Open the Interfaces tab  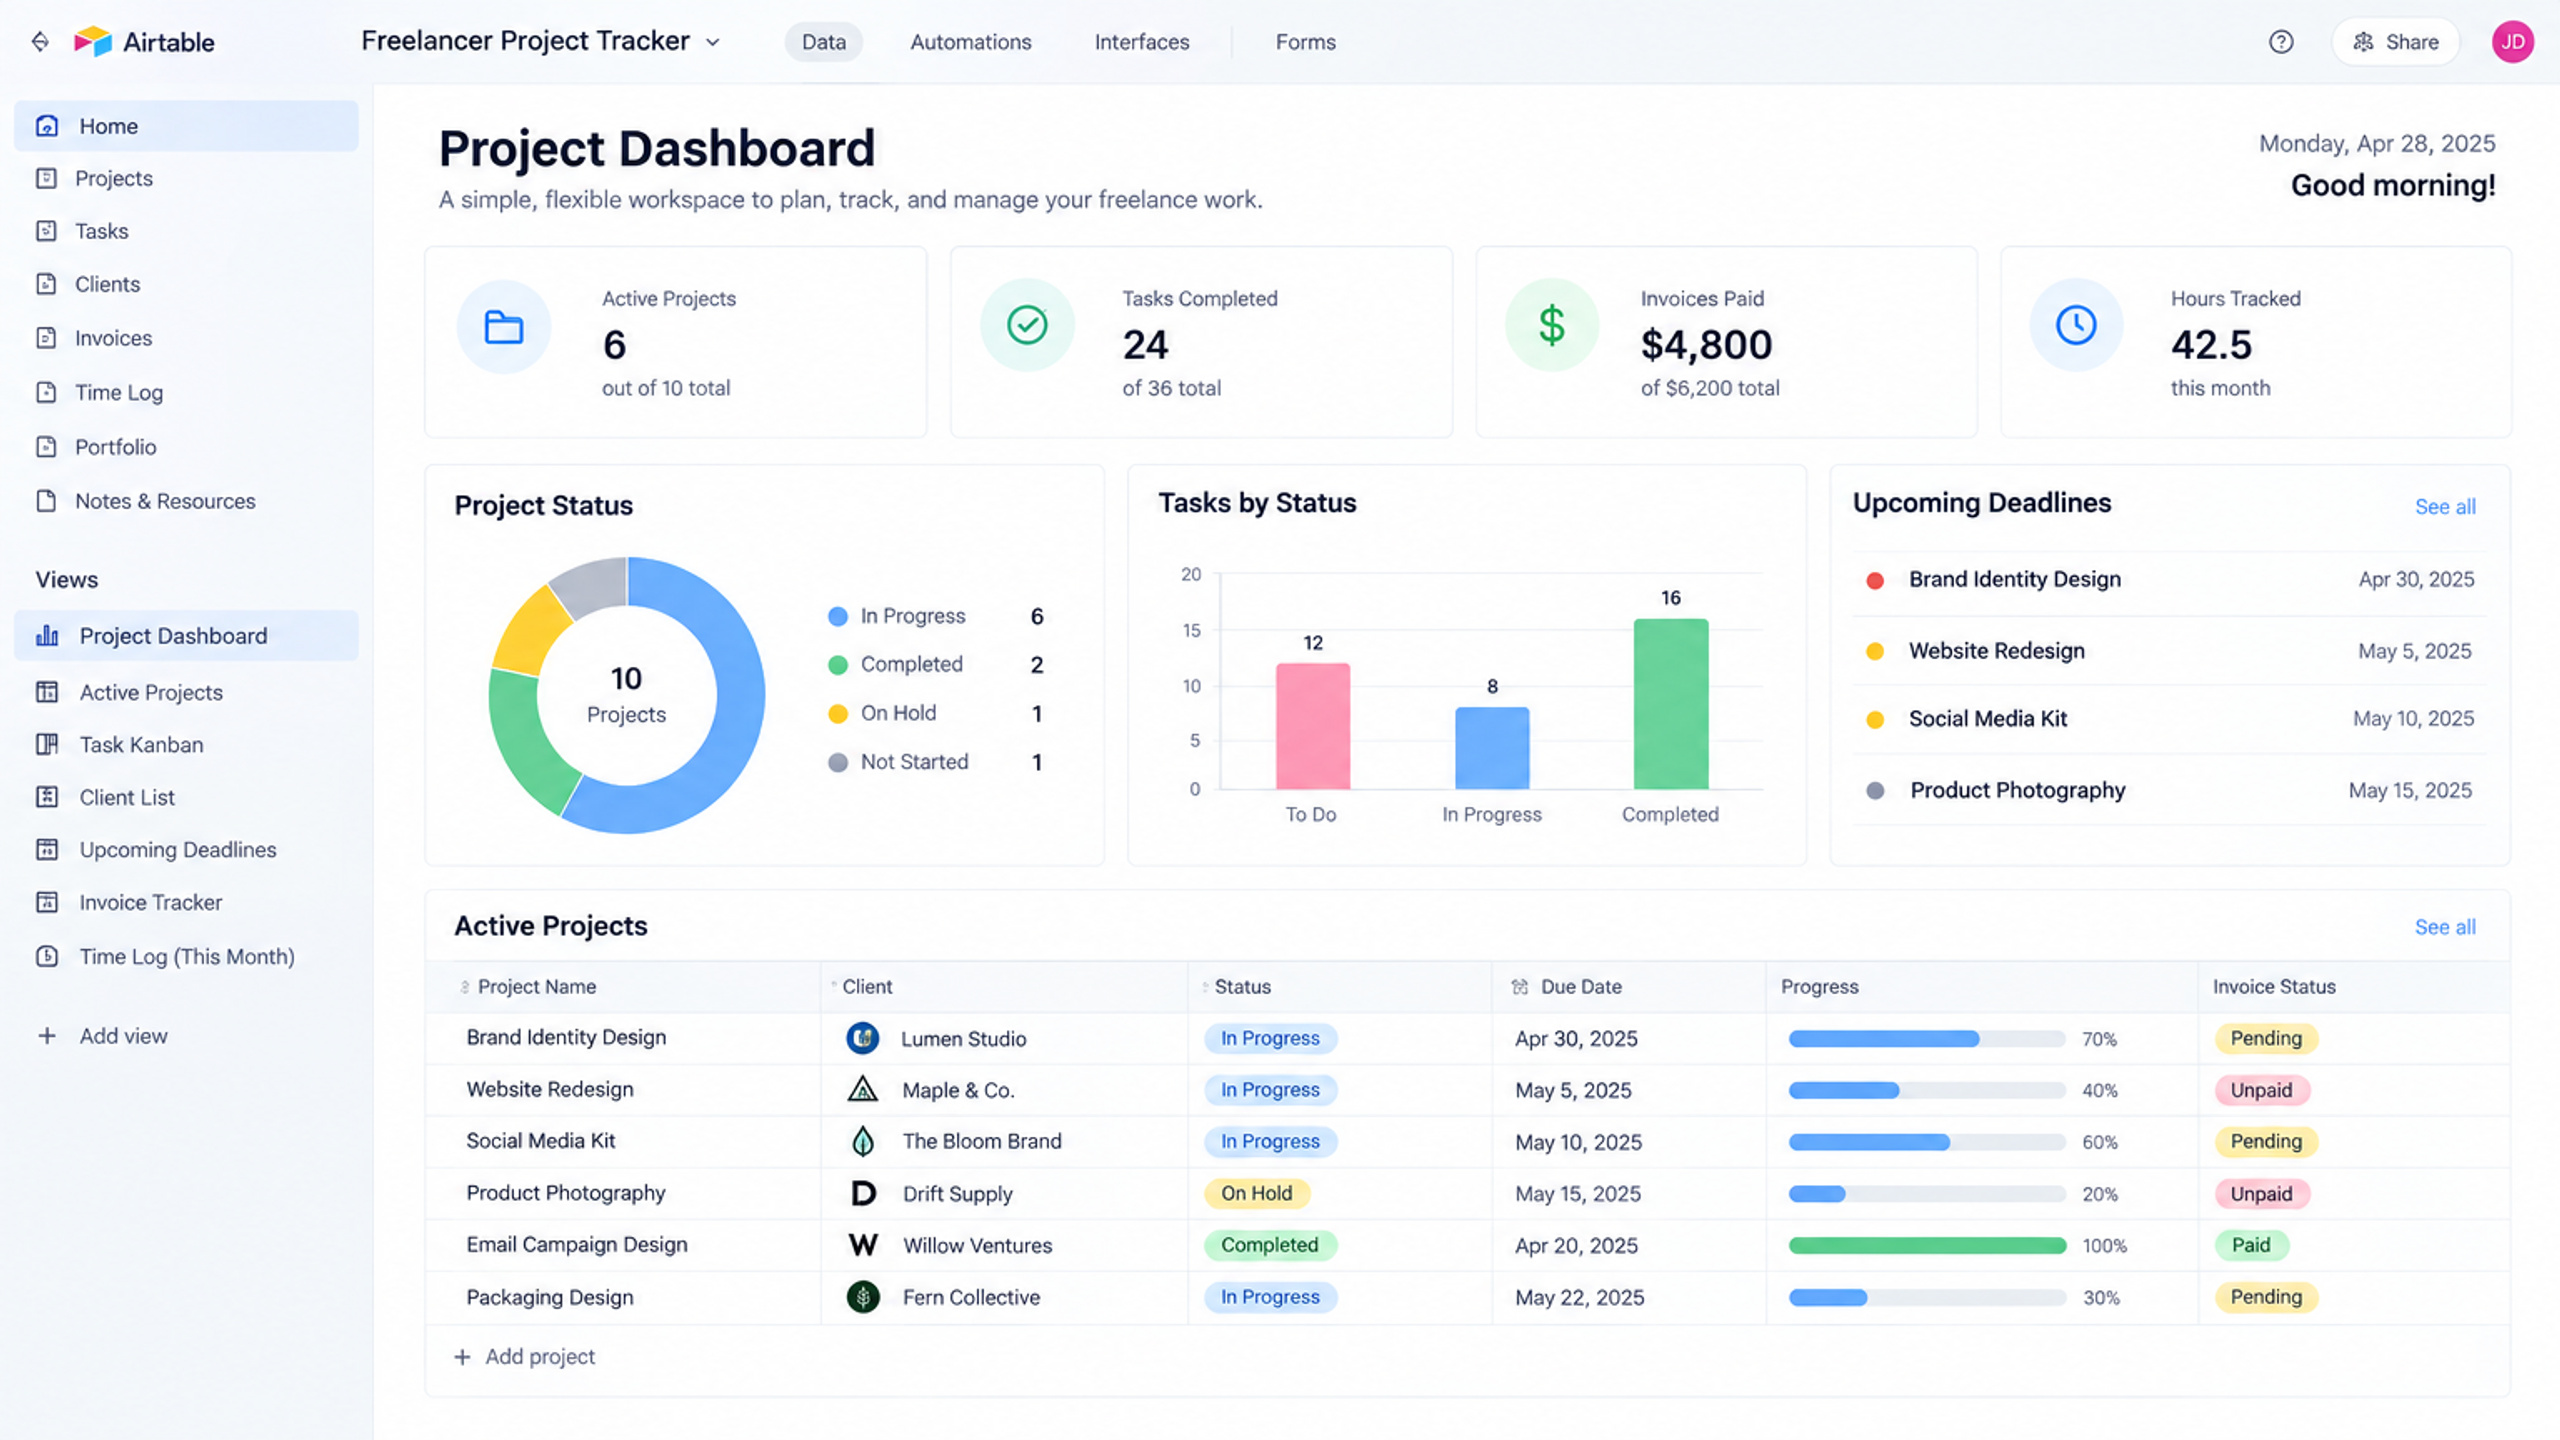[1142, 42]
